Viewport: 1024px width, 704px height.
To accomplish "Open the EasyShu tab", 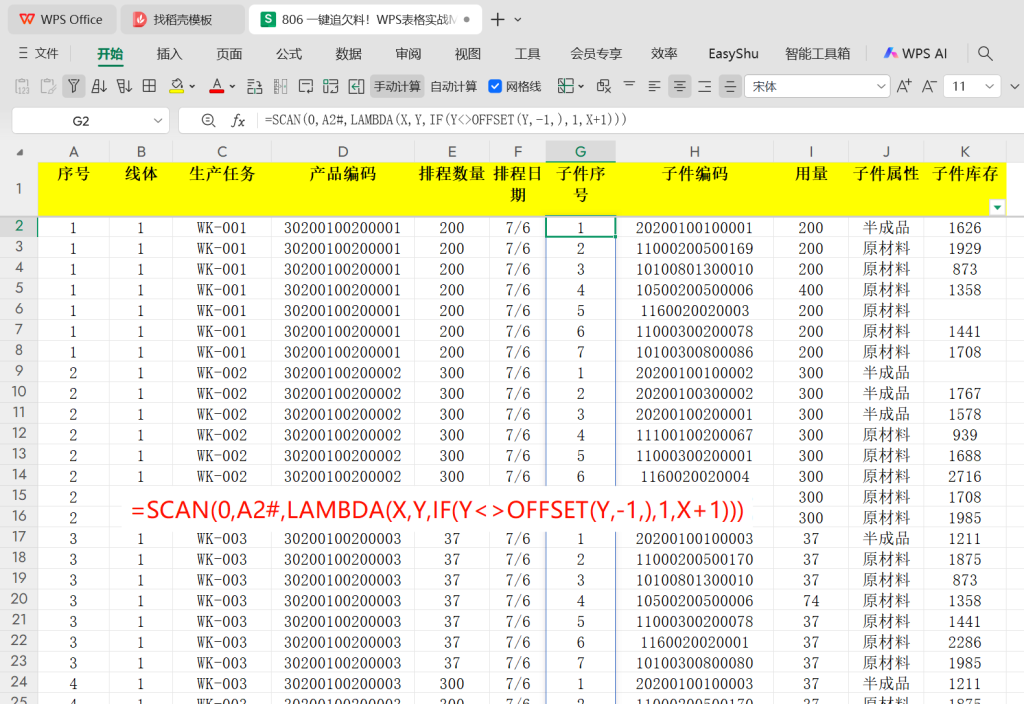I will tap(733, 54).
